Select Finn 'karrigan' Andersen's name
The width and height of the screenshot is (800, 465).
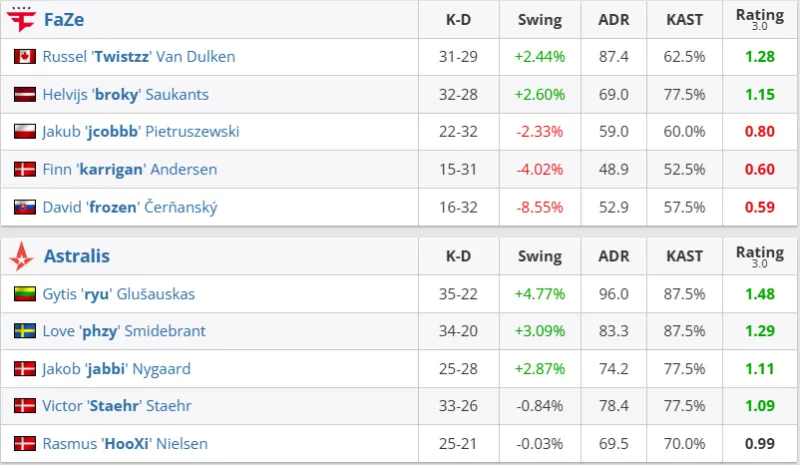pos(129,170)
